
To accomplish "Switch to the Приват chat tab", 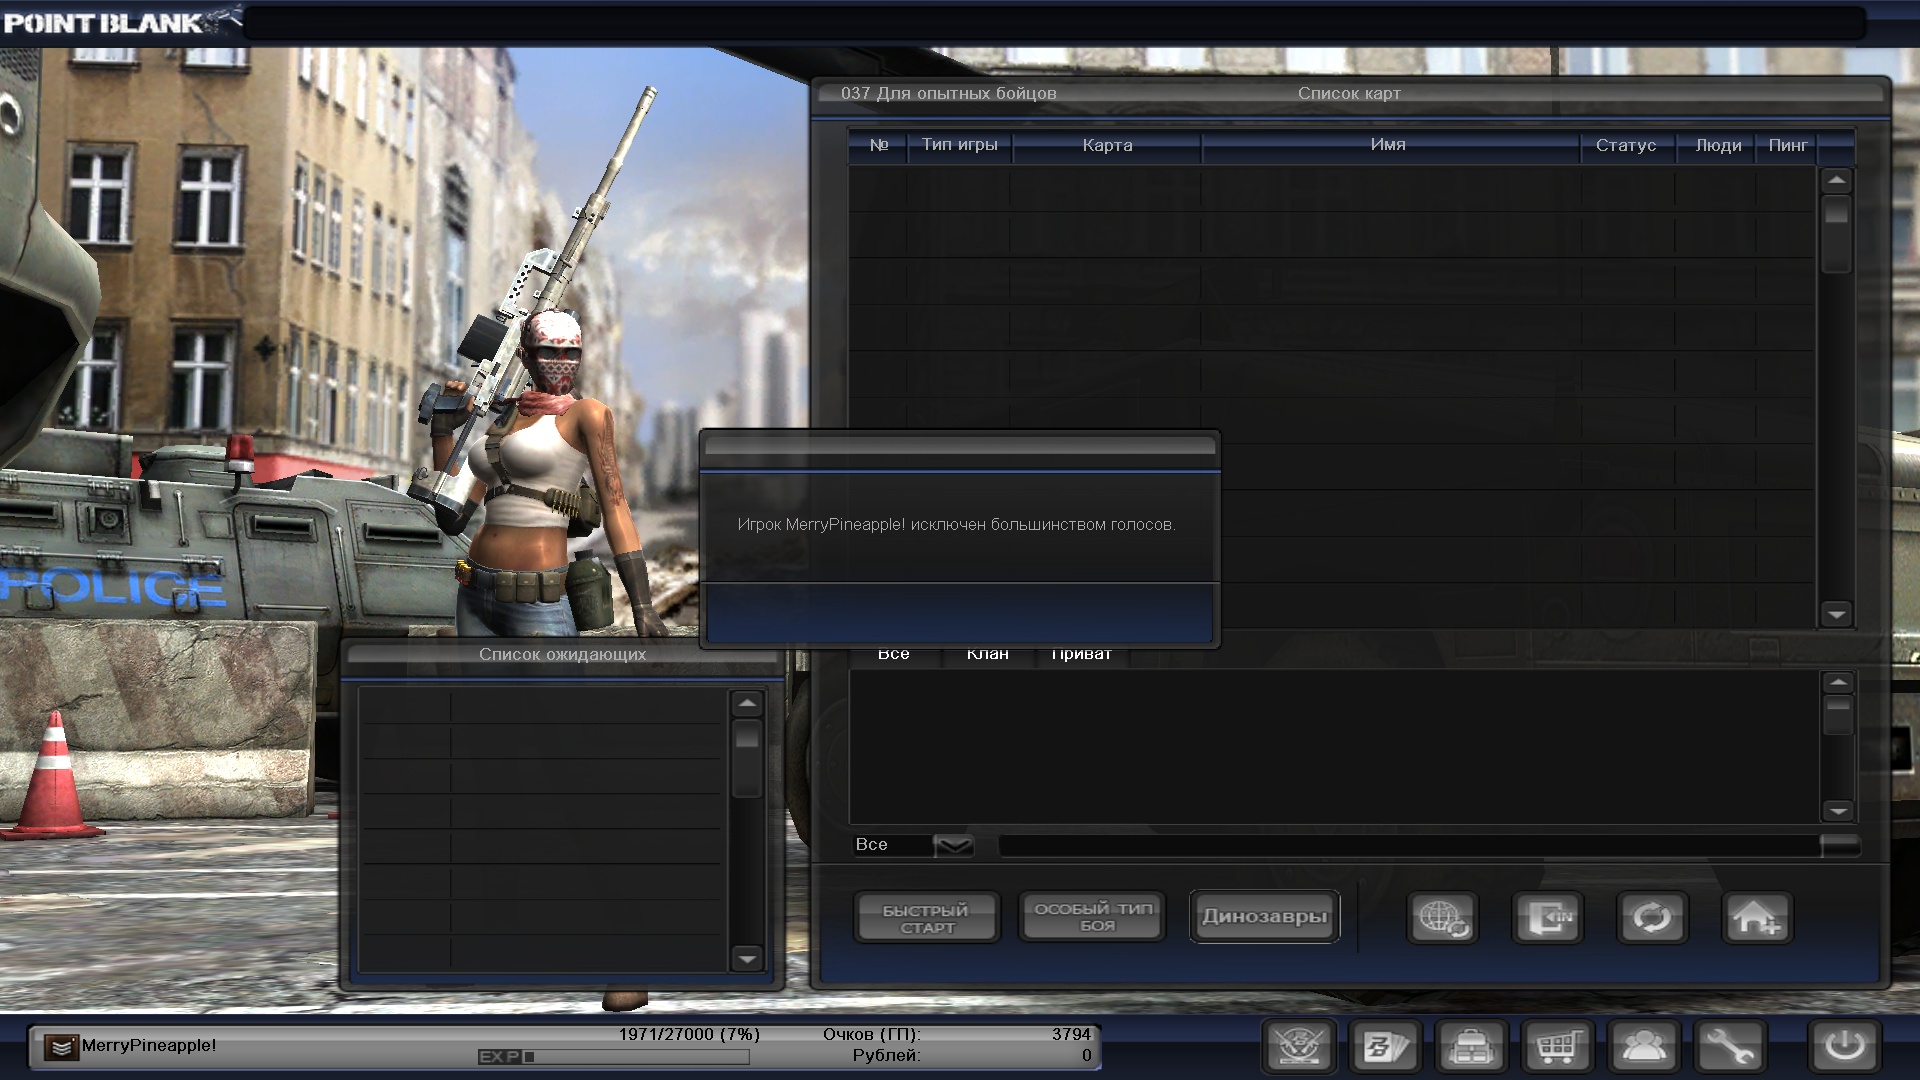I will coord(1081,655).
